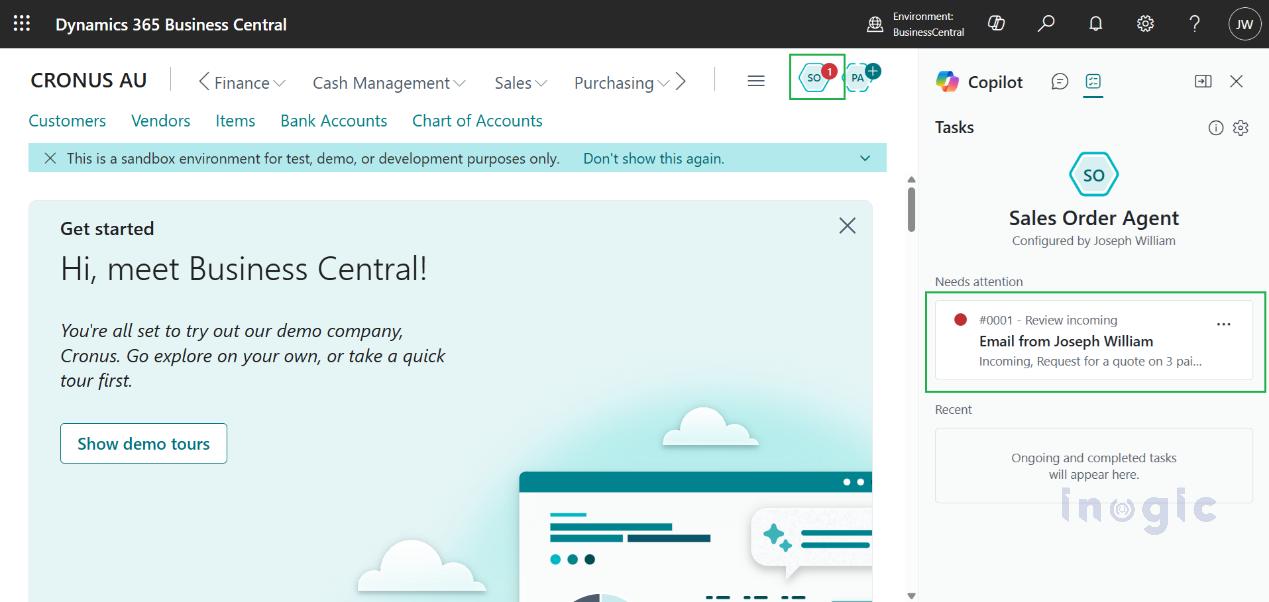Toggle the Copilot pane dock button
1269x602 pixels.
[x=1203, y=81]
